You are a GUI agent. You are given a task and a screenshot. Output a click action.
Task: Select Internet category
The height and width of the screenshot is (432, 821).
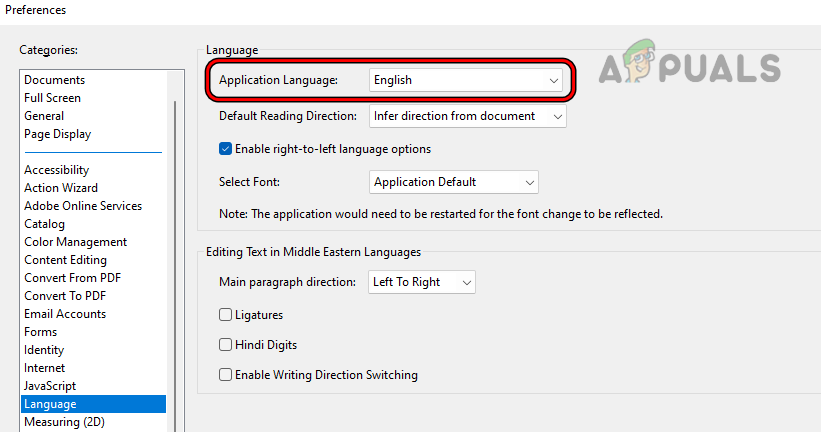click(45, 368)
